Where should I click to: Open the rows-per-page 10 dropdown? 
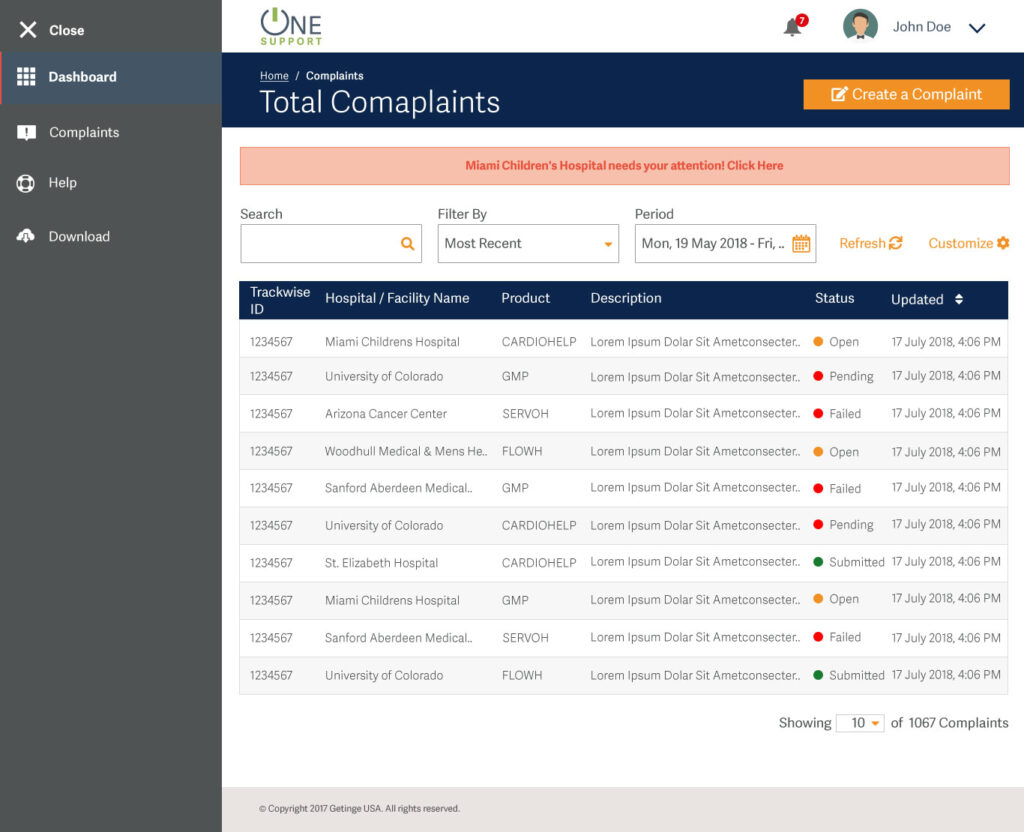(860, 723)
